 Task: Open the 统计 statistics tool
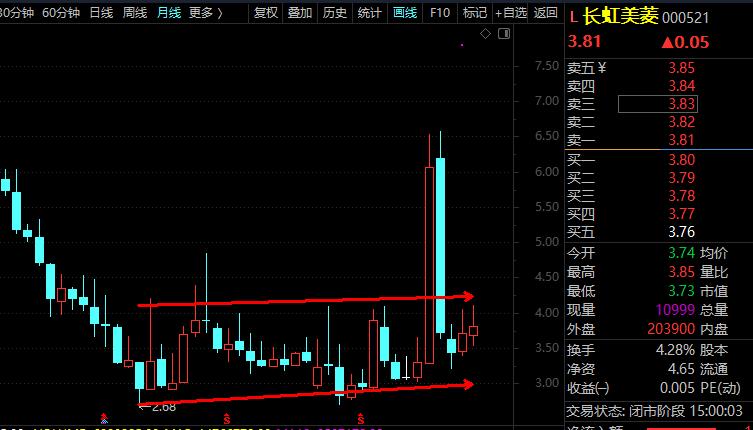[x=369, y=12]
